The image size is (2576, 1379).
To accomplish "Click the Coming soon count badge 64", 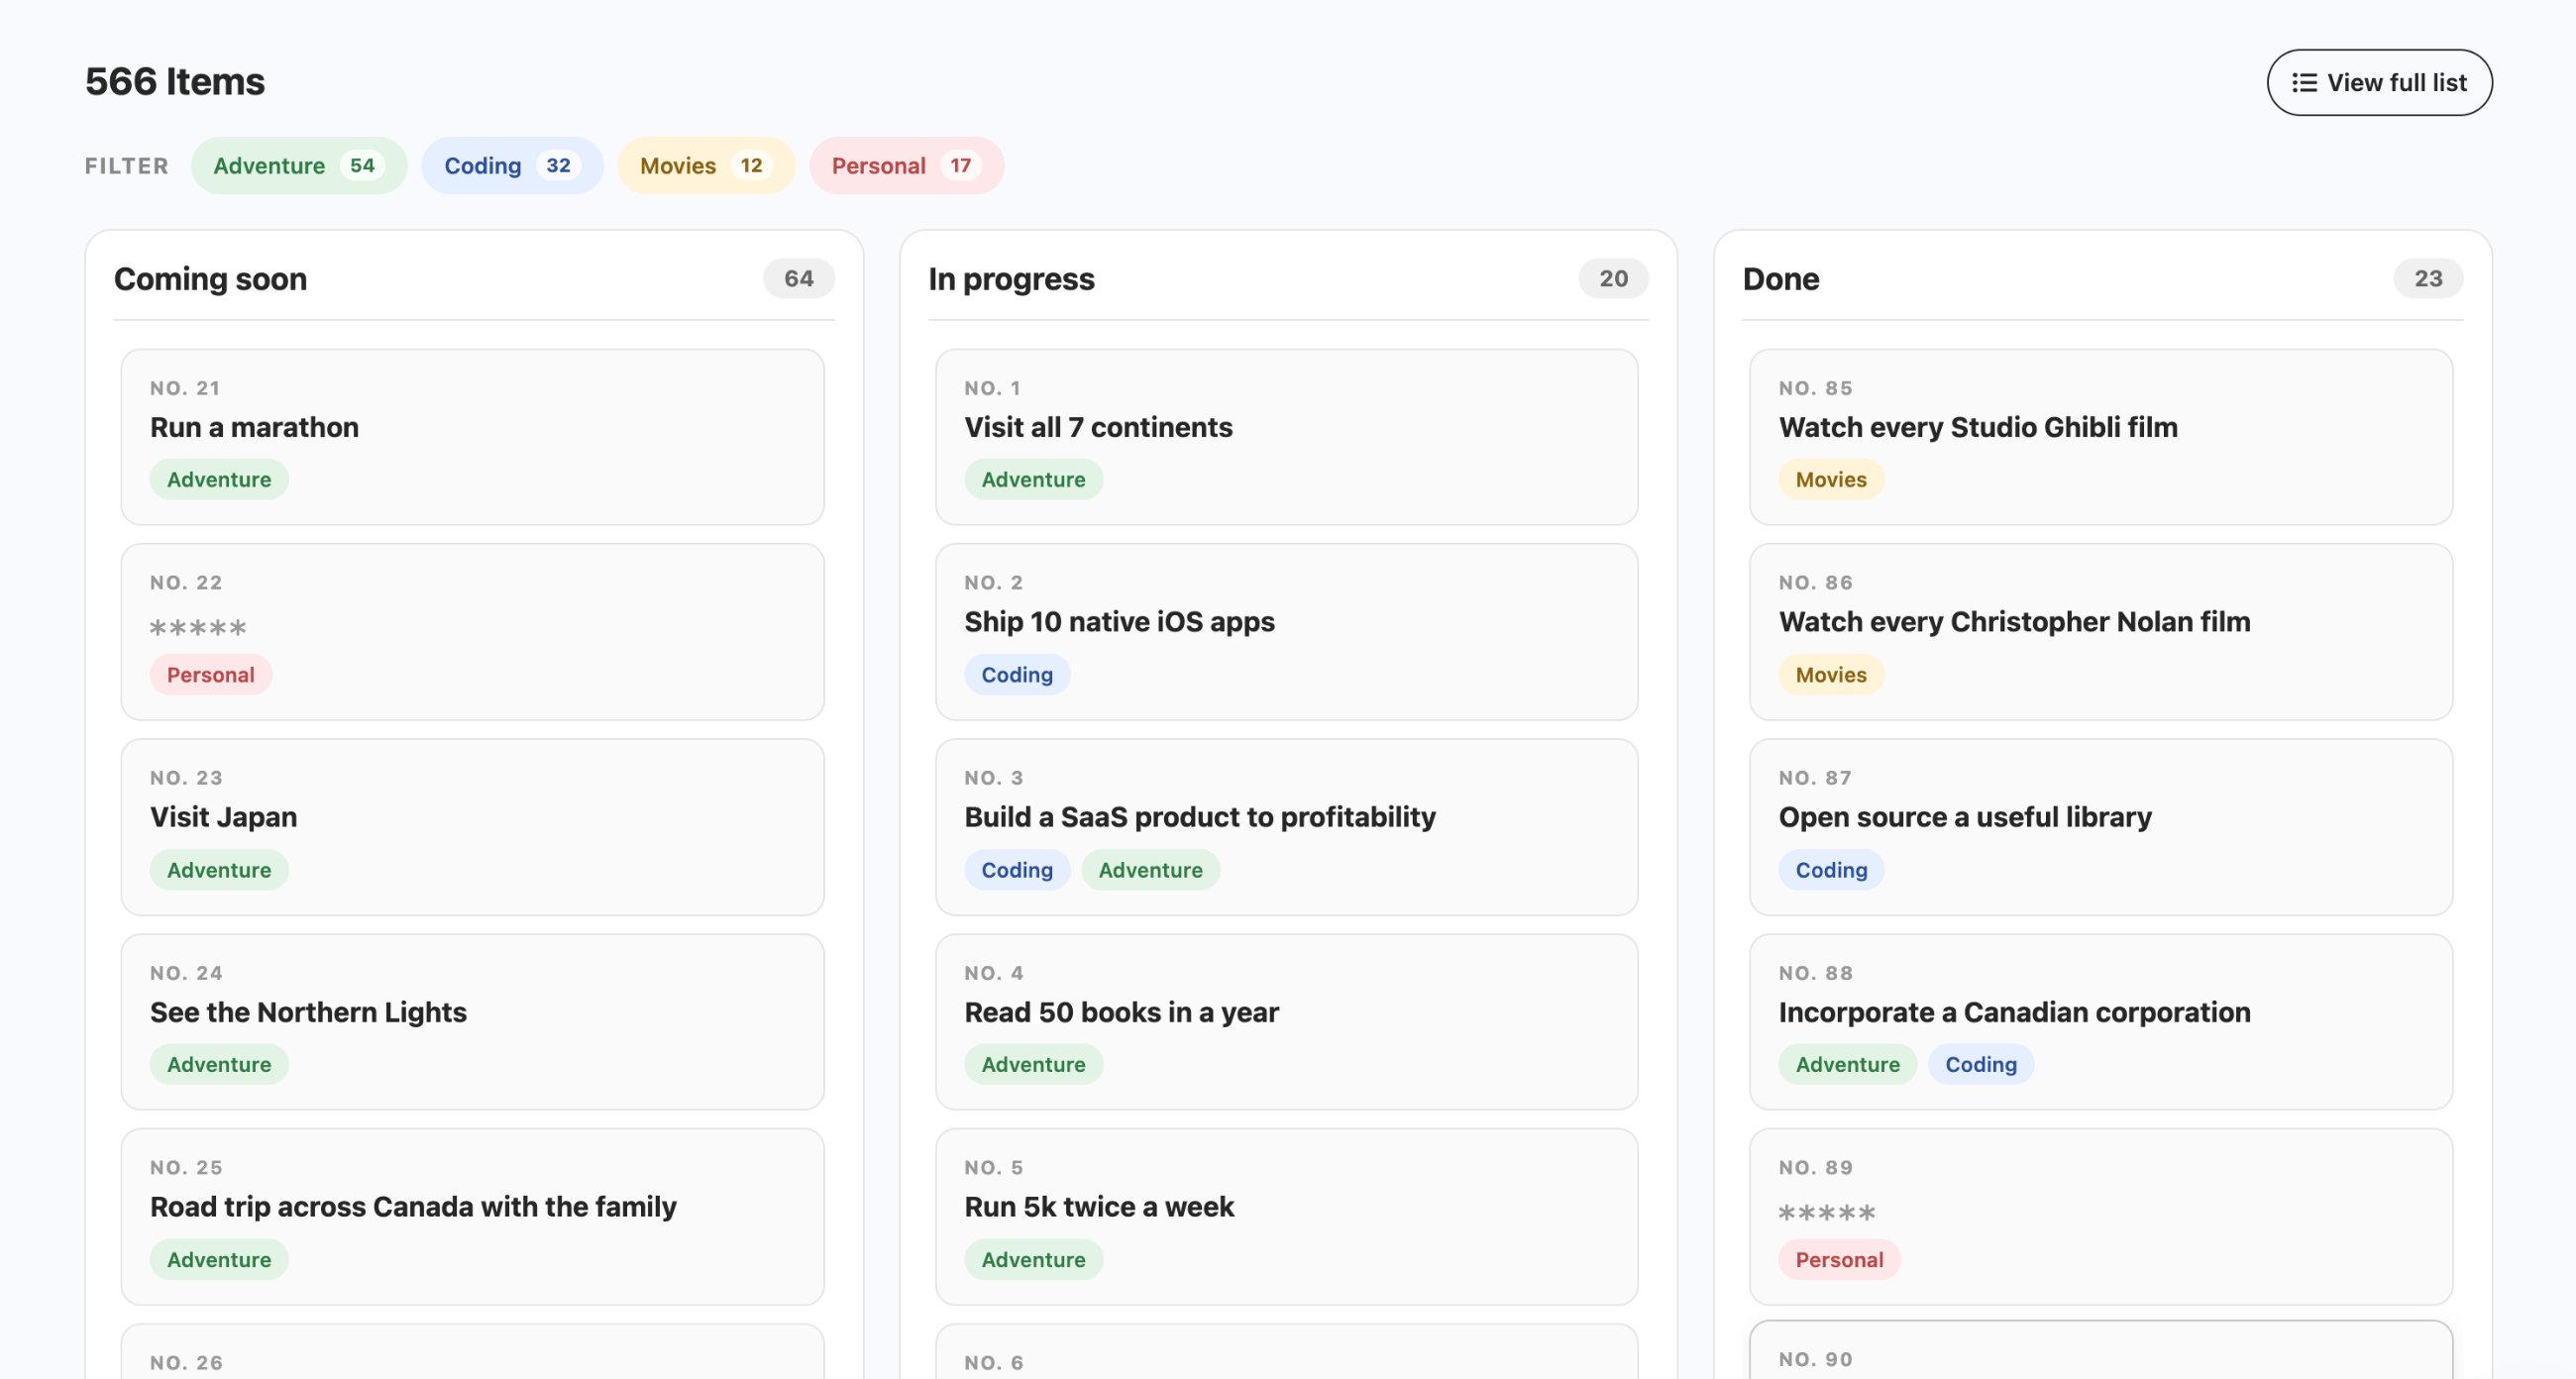I will [798, 278].
